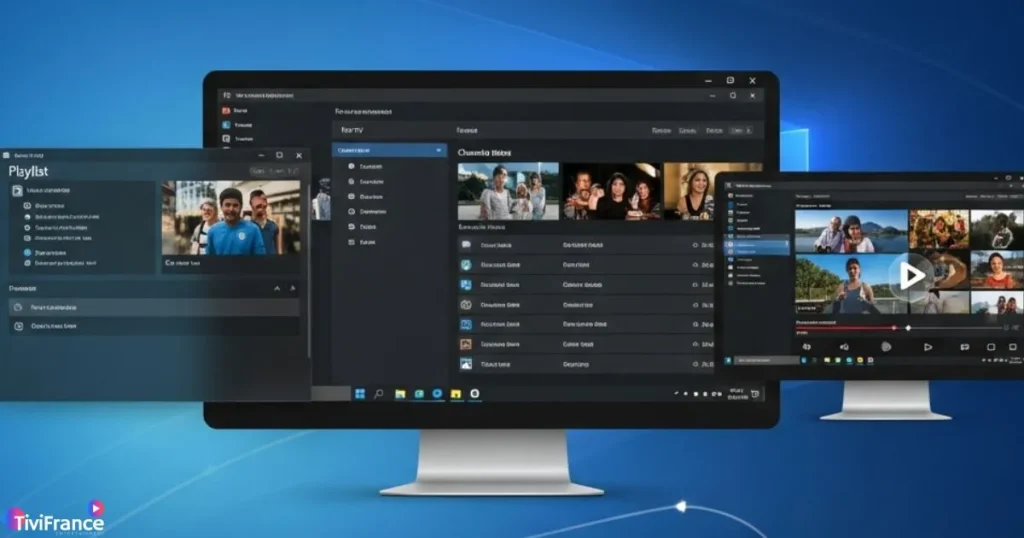Viewport: 1024px width, 538px height.
Task: Open the three men thumbnail in Playlist window
Action: tap(231, 218)
